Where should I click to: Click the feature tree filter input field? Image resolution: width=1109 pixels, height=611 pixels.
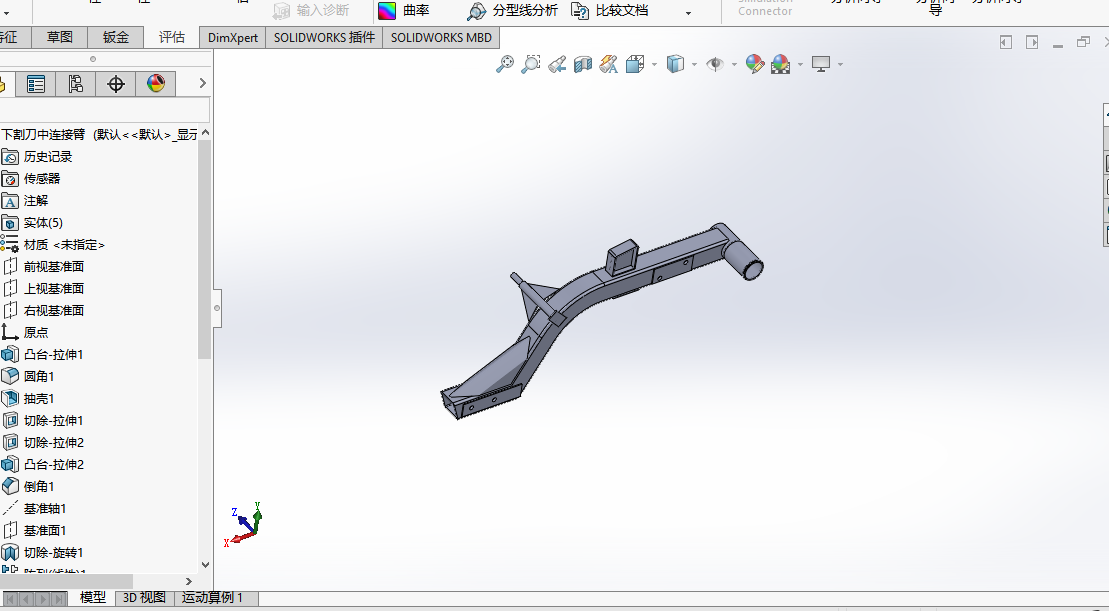pyautogui.click(x=105, y=110)
